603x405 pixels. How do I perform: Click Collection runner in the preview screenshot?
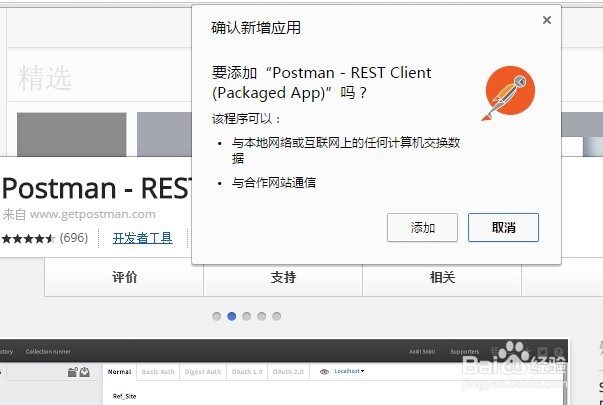pos(48,352)
